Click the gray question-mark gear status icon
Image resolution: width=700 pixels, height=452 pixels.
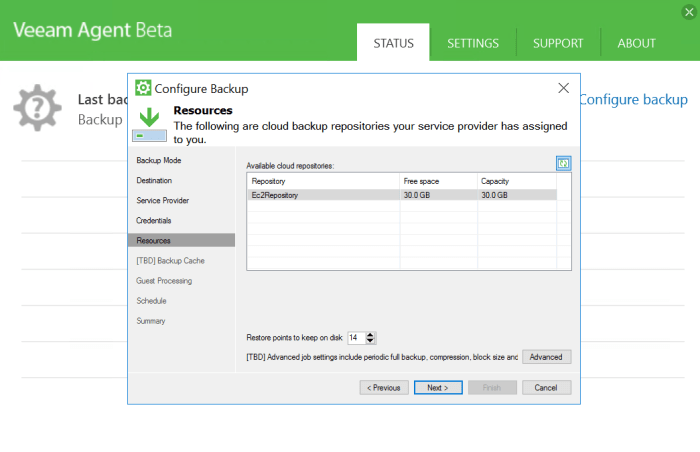pos(38,108)
